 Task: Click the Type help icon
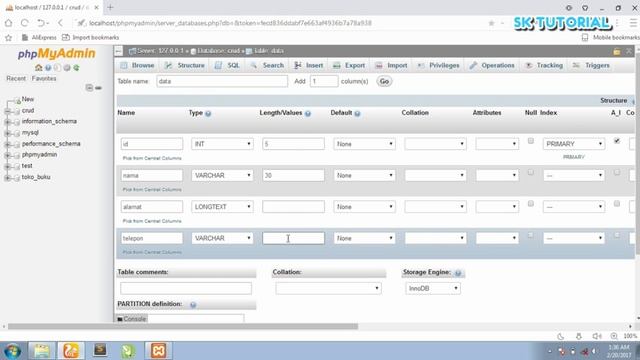208,113
